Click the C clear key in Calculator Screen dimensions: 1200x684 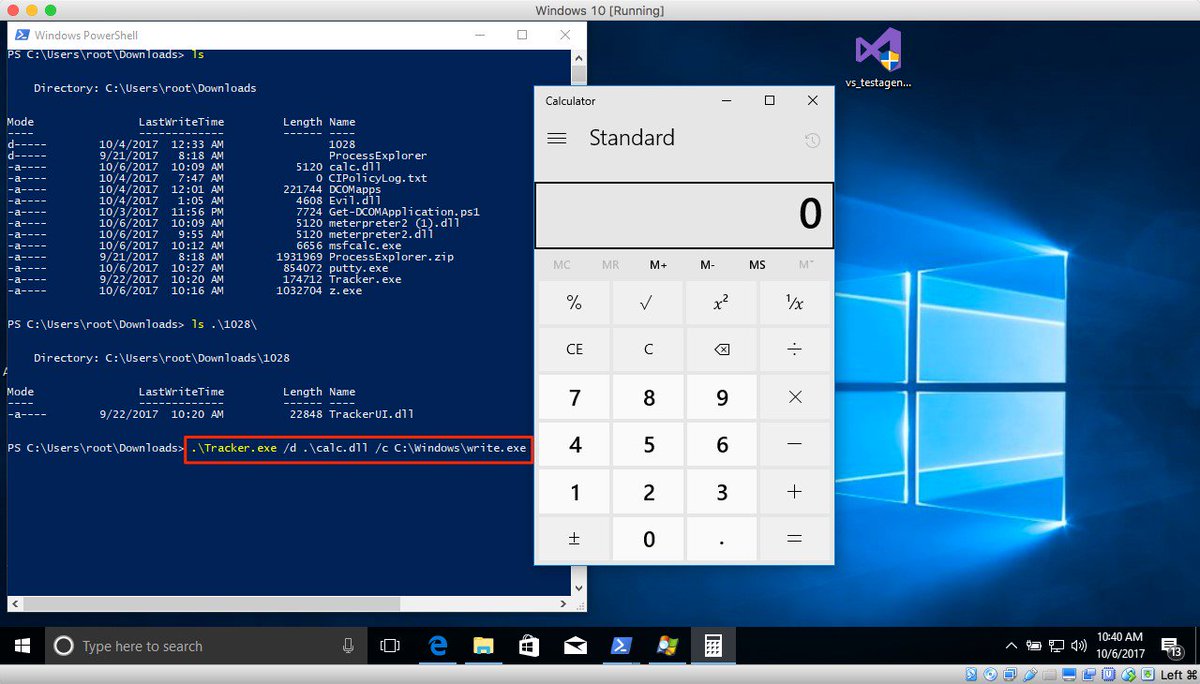(648, 350)
